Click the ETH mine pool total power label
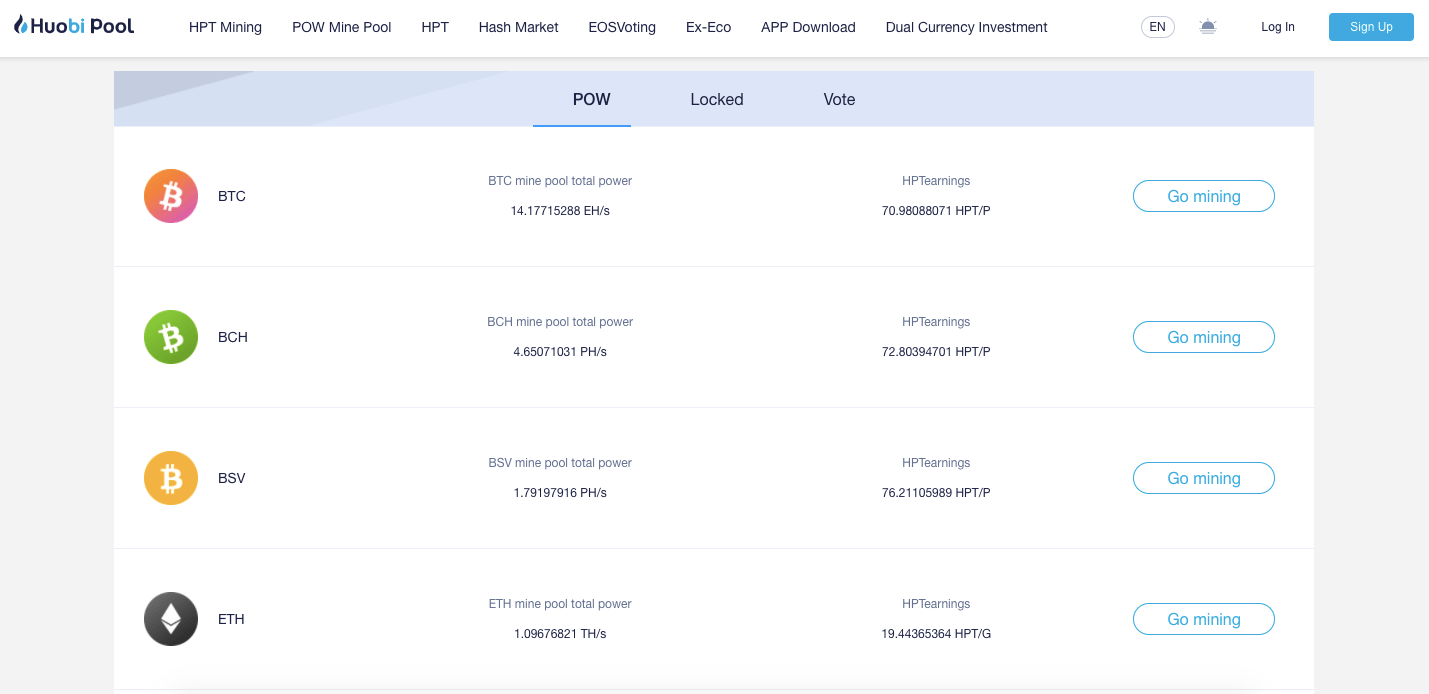Image resolution: width=1429 pixels, height=694 pixels. (560, 604)
